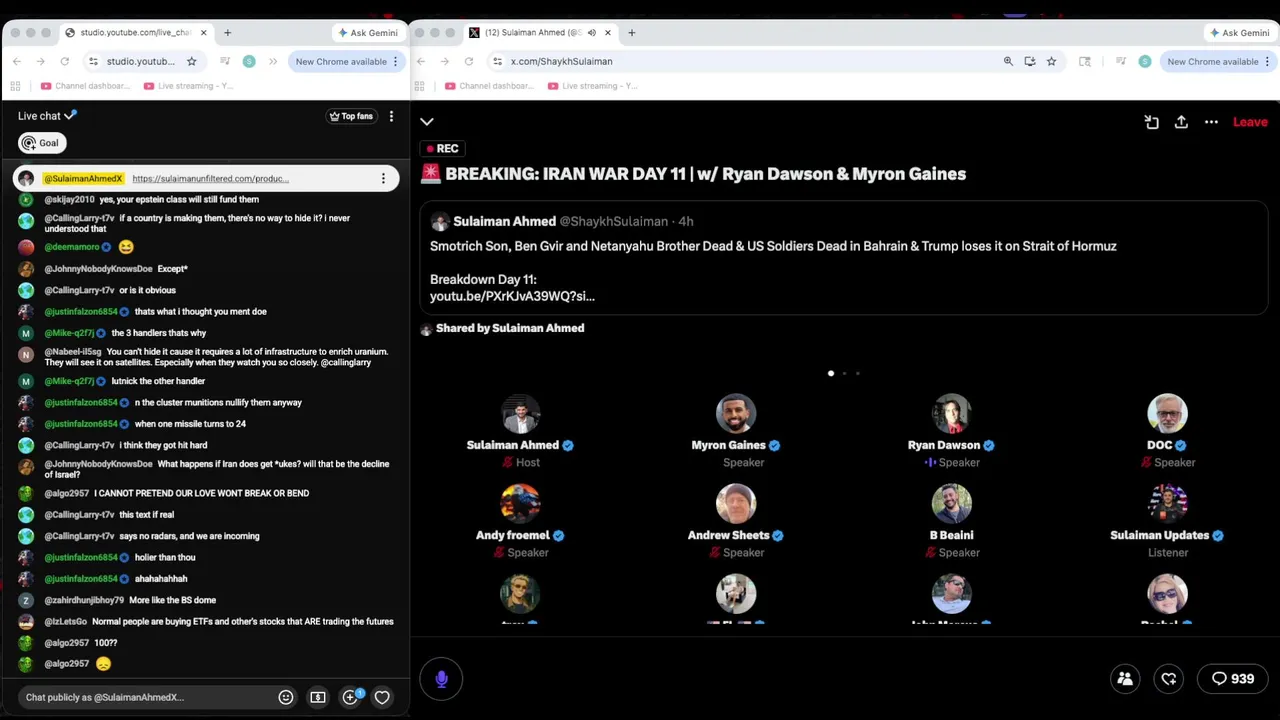Open a new tab in left window

[227, 33]
